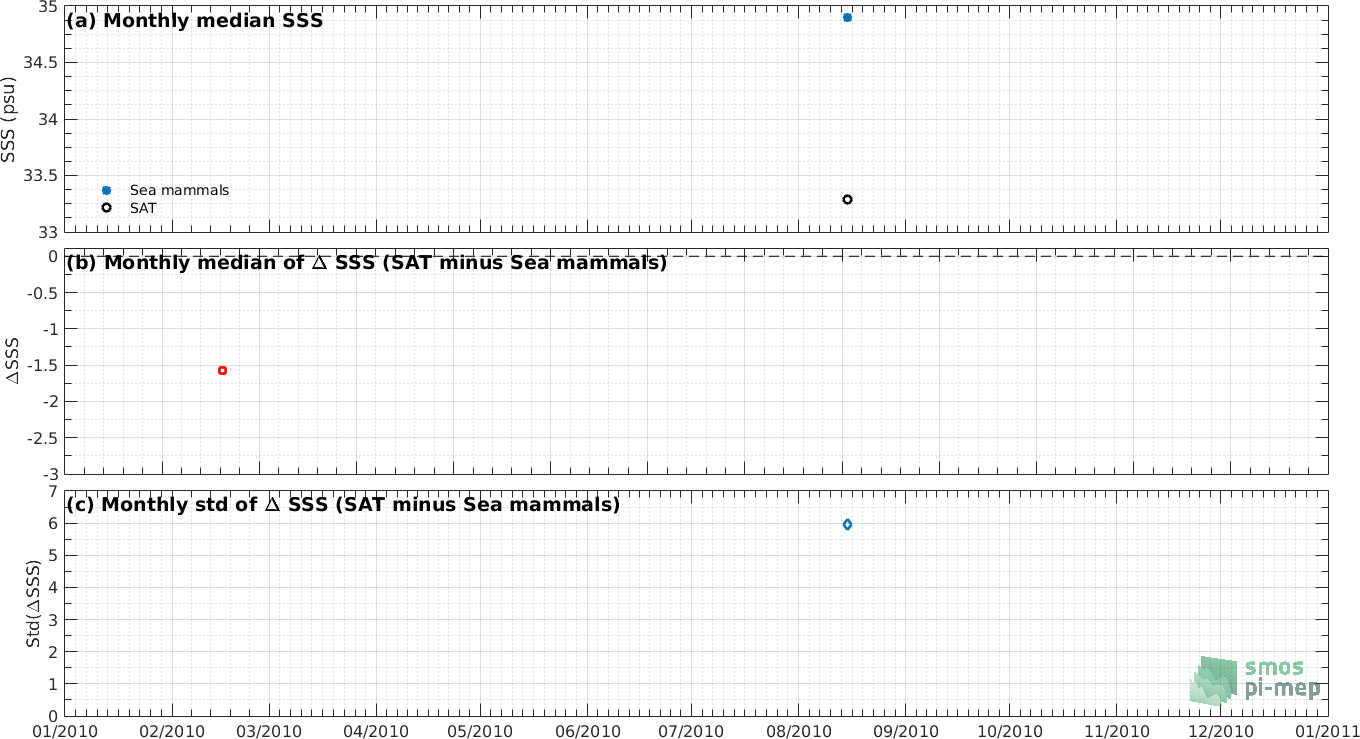Click the 12/2010 x-axis tick label
Viewport: 1360px width, 739px height.
1219,730
